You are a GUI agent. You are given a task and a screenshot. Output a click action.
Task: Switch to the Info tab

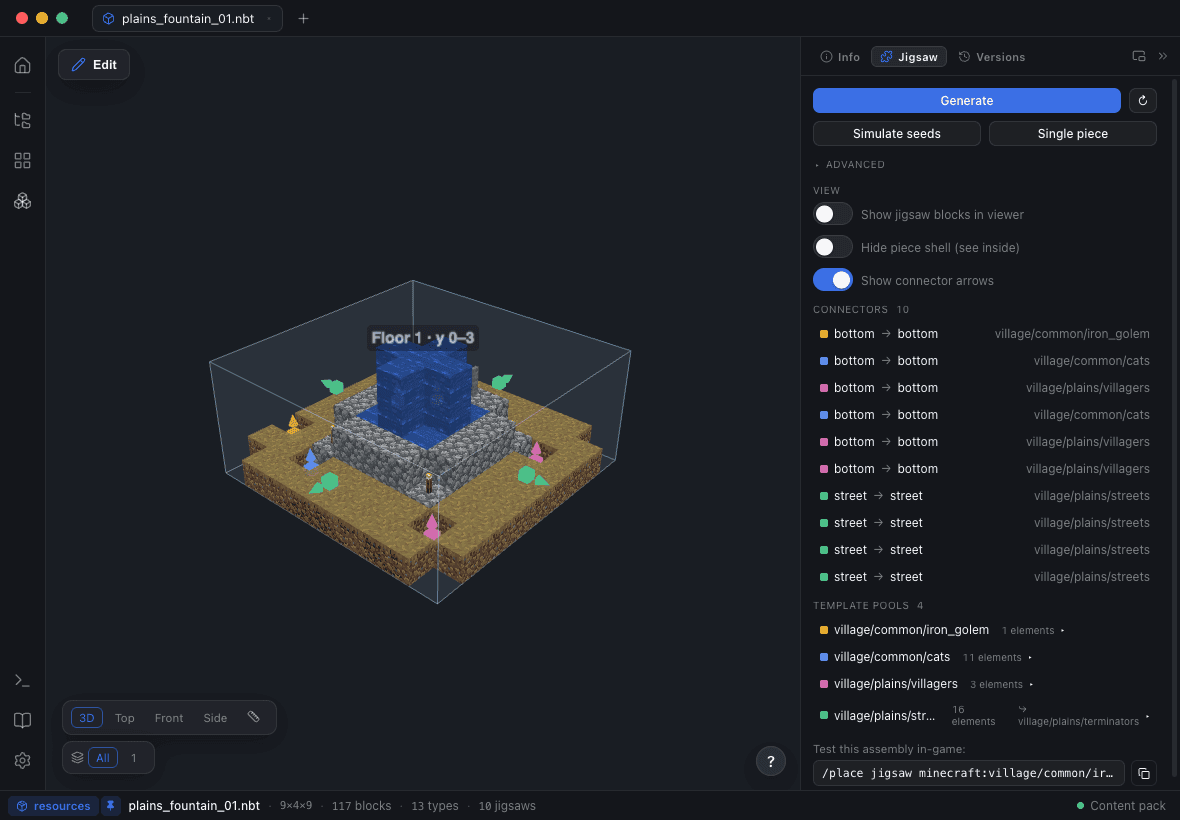(x=840, y=56)
